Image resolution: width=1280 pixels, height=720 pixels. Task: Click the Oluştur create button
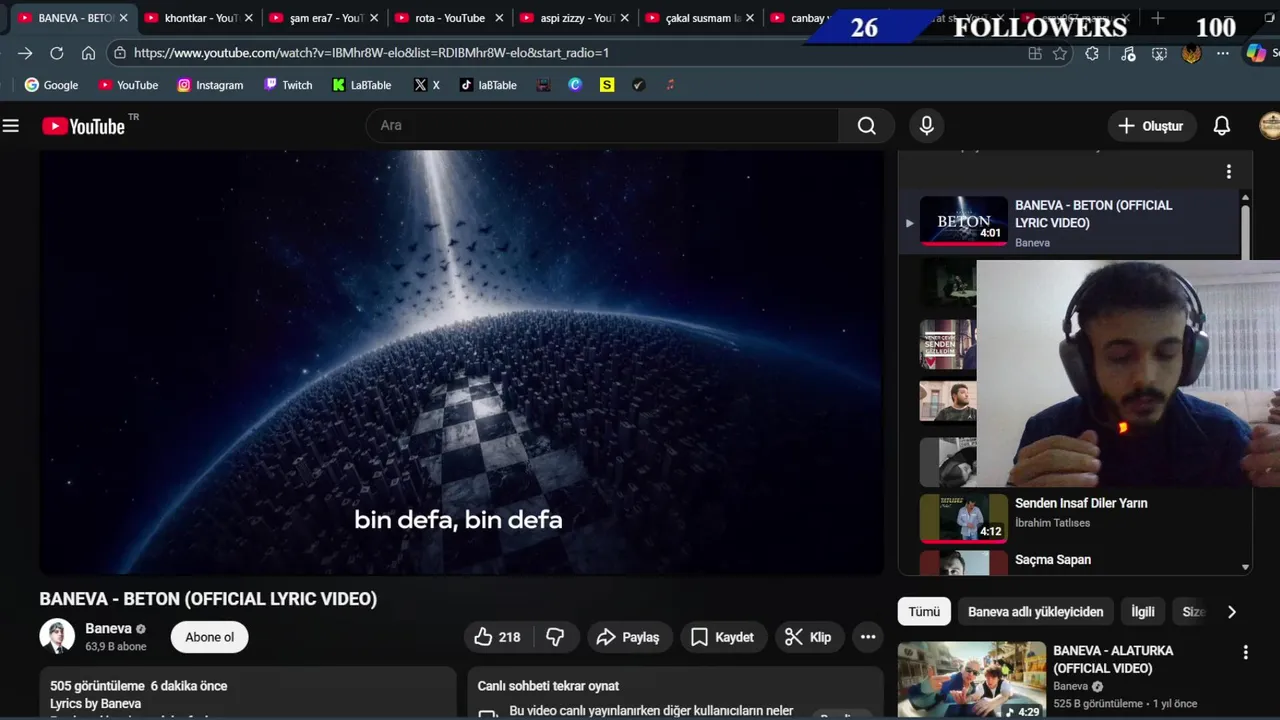pyautogui.click(x=1151, y=126)
